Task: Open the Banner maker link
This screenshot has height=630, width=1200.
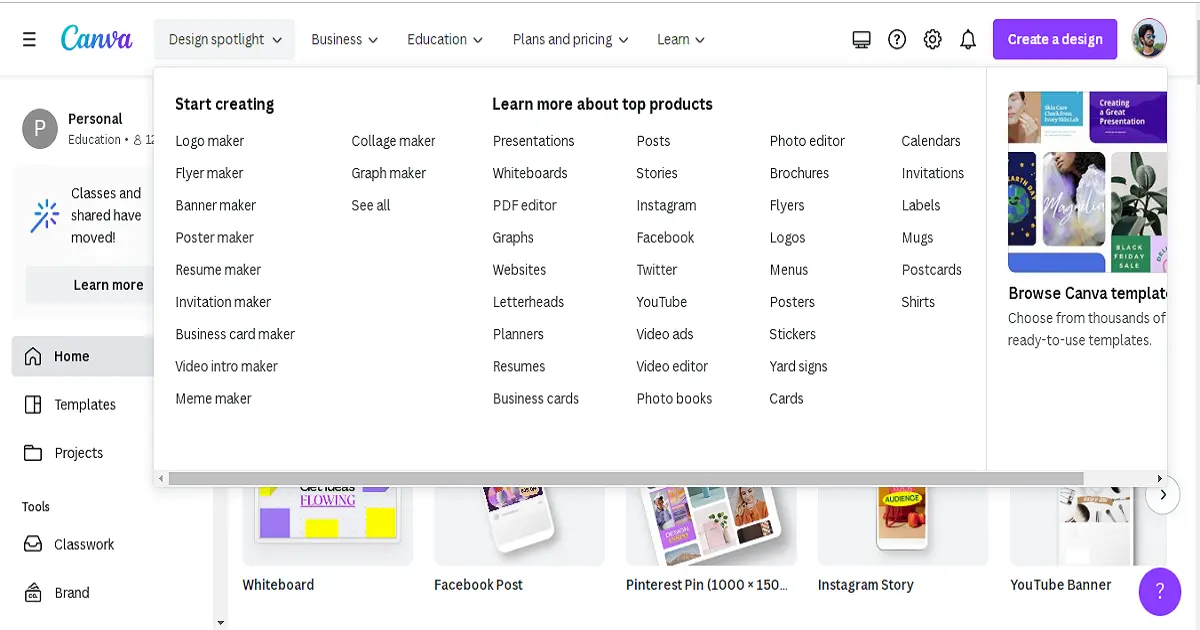Action: [216, 205]
